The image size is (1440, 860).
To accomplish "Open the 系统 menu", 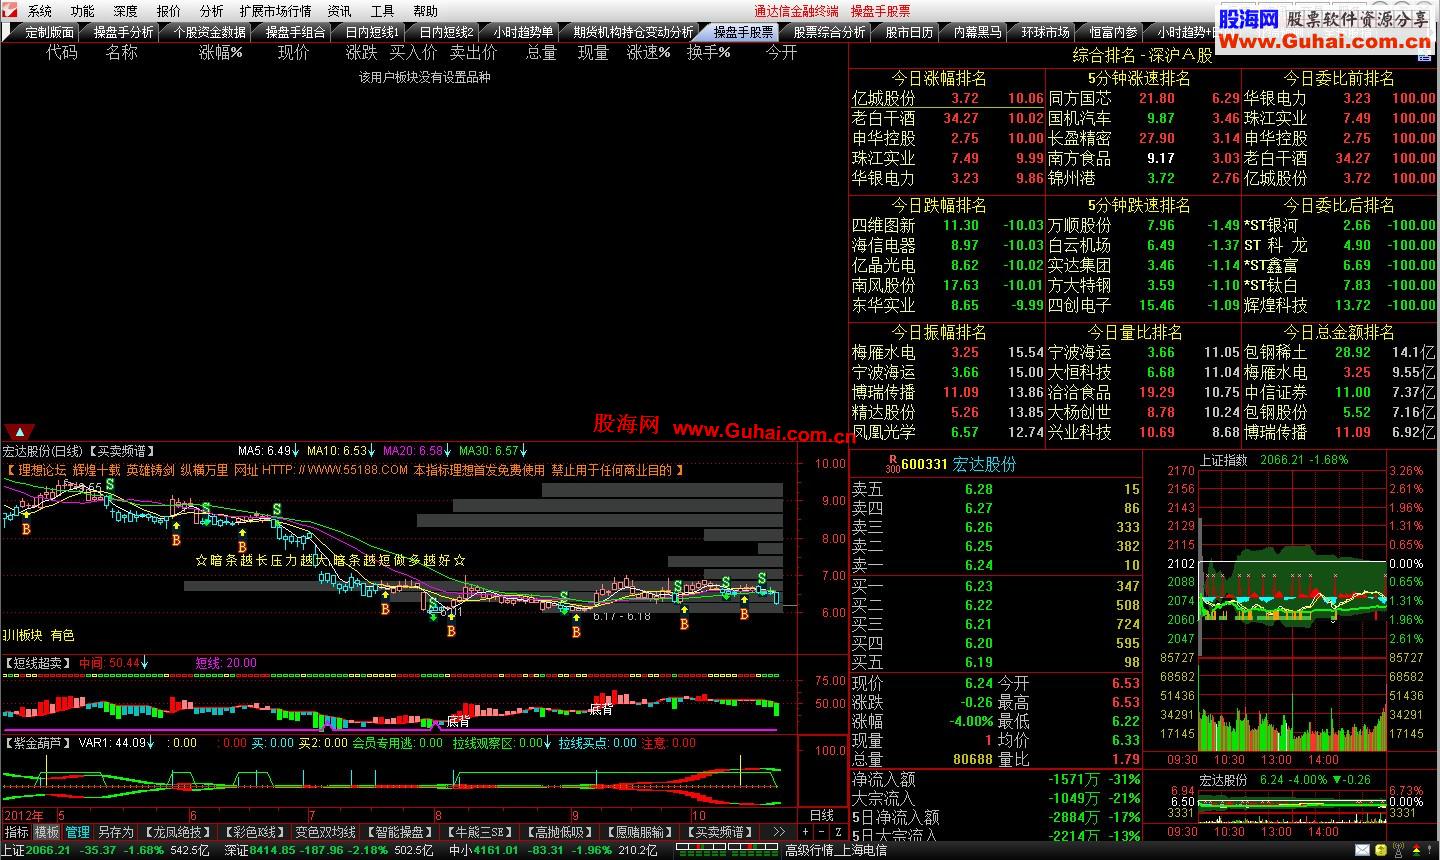I will [x=40, y=11].
